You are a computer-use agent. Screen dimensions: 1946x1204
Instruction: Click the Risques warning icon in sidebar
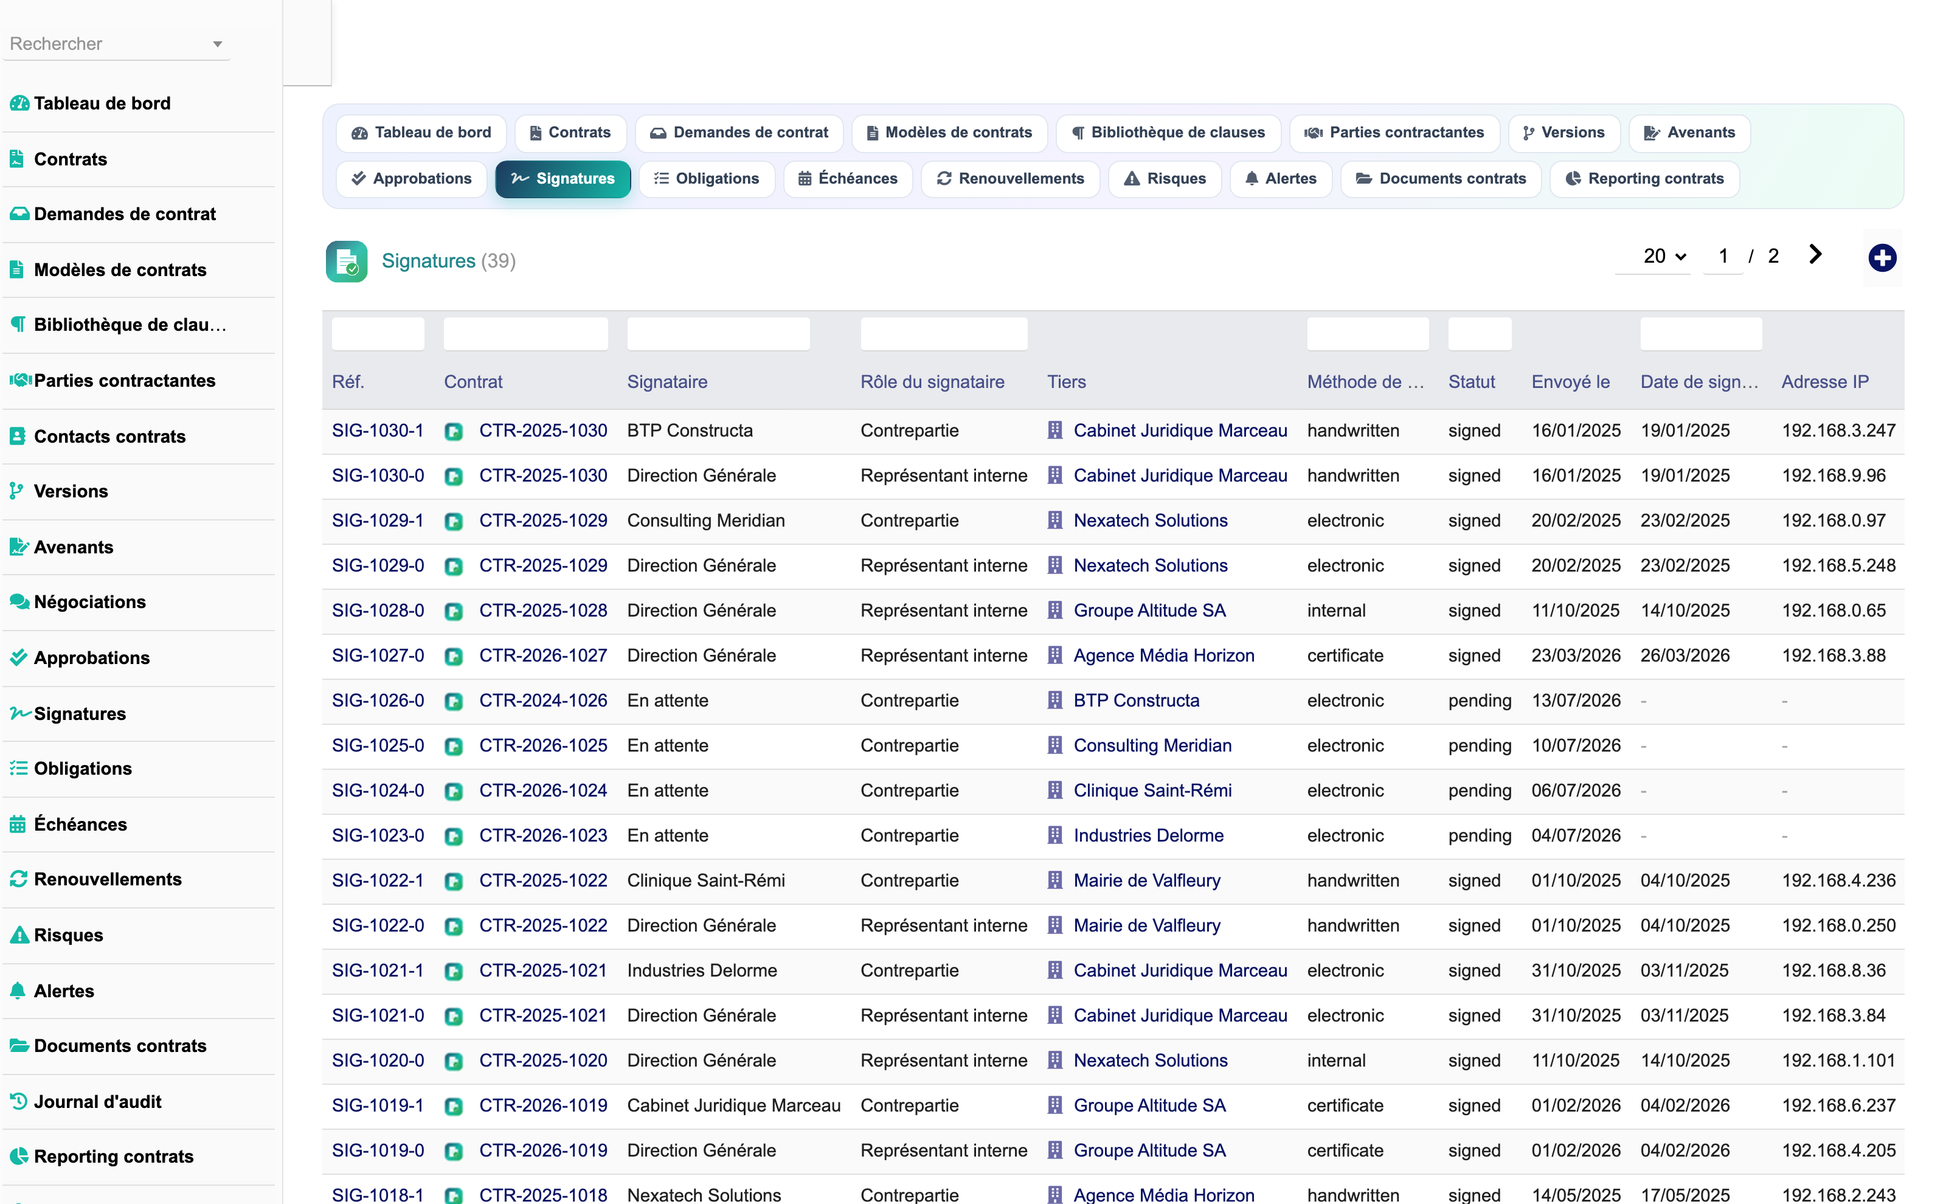coord(19,935)
